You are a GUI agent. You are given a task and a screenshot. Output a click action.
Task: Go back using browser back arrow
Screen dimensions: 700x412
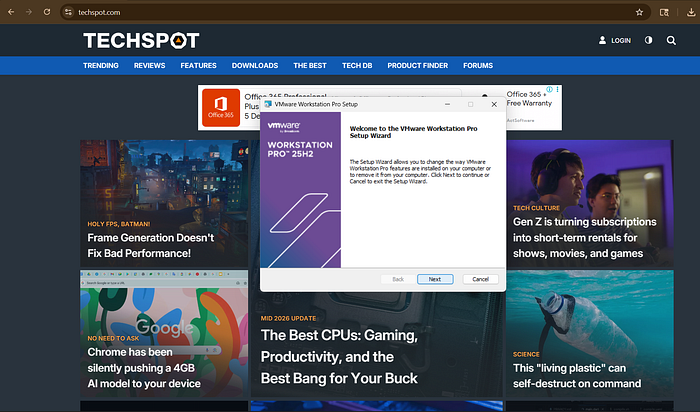click(x=11, y=12)
